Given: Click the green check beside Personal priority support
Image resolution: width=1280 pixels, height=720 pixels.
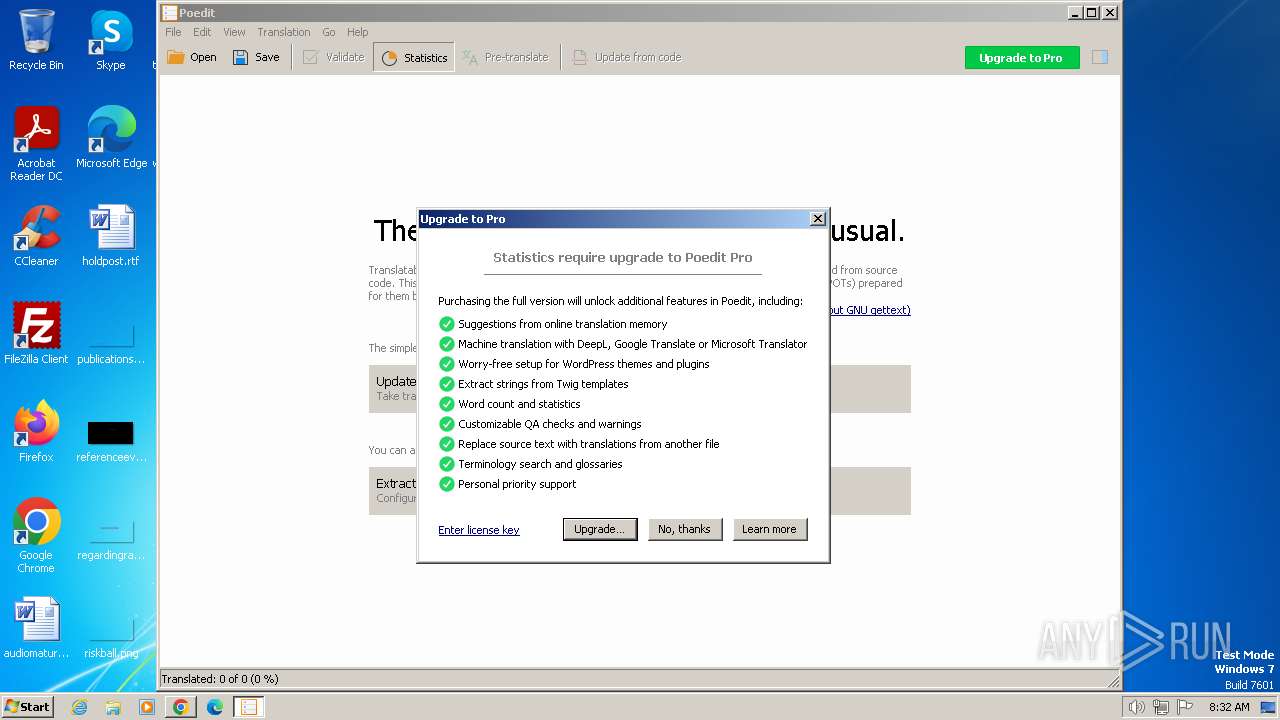Looking at the screenshot, I should 447,484.
